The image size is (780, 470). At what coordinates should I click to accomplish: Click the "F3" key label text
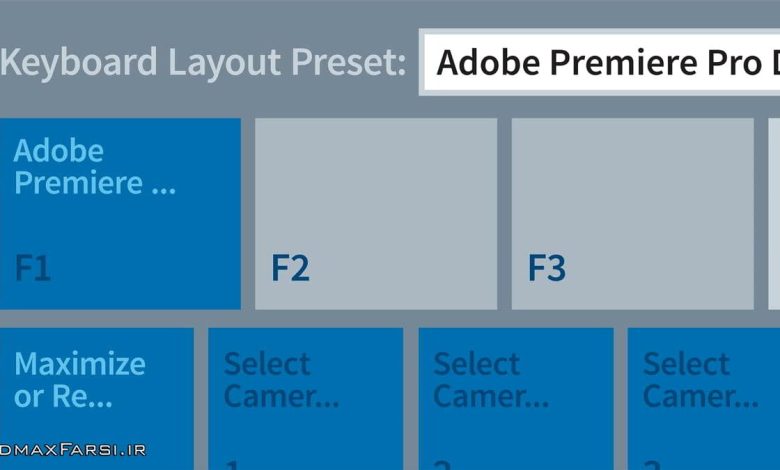(547, 268)
